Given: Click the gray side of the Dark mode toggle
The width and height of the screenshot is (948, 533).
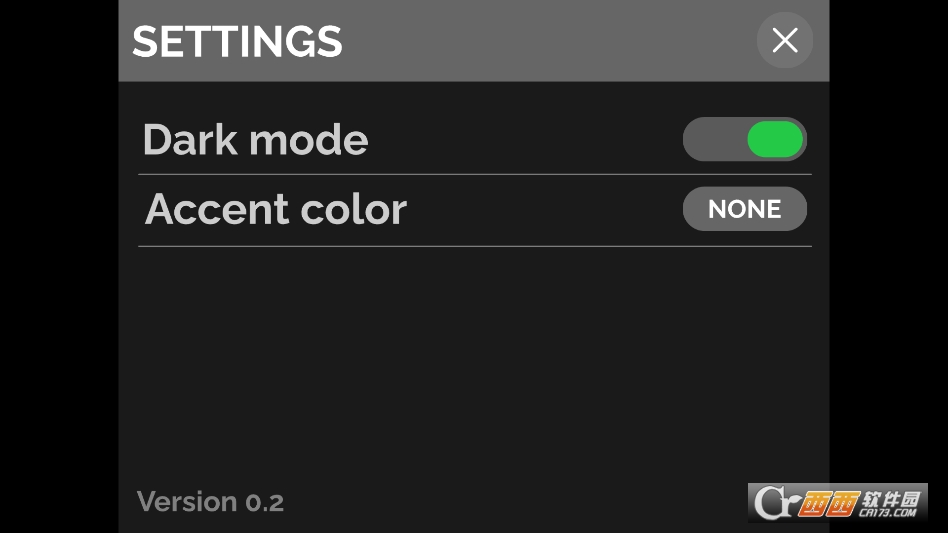Looking at the screenshot, I should click(x=714, y=140).
